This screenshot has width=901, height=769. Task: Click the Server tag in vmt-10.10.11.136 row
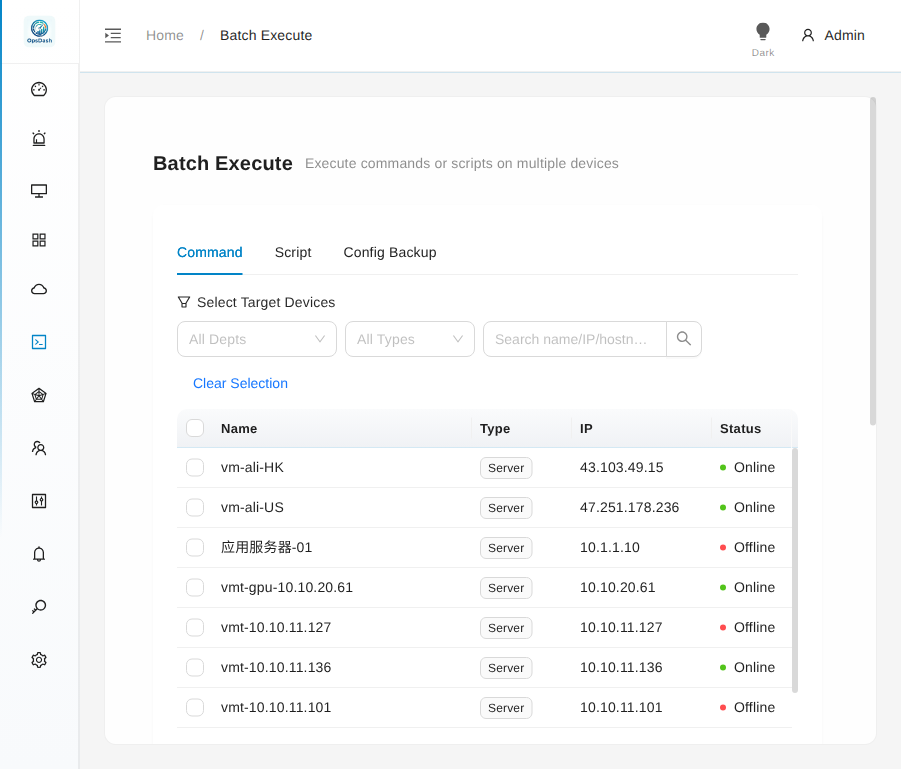pos(506,668)
